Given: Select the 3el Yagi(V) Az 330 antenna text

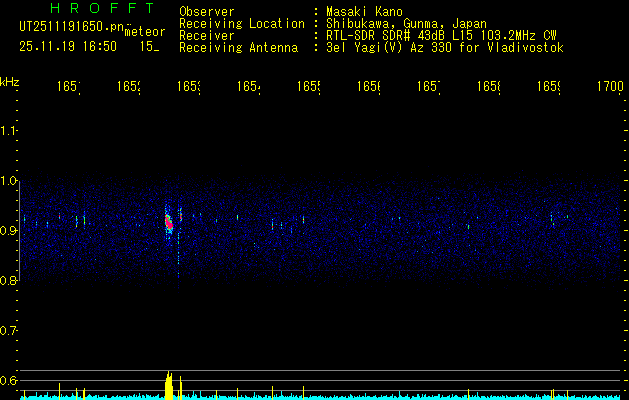Looking at the screenshot, I should point(445,48).
